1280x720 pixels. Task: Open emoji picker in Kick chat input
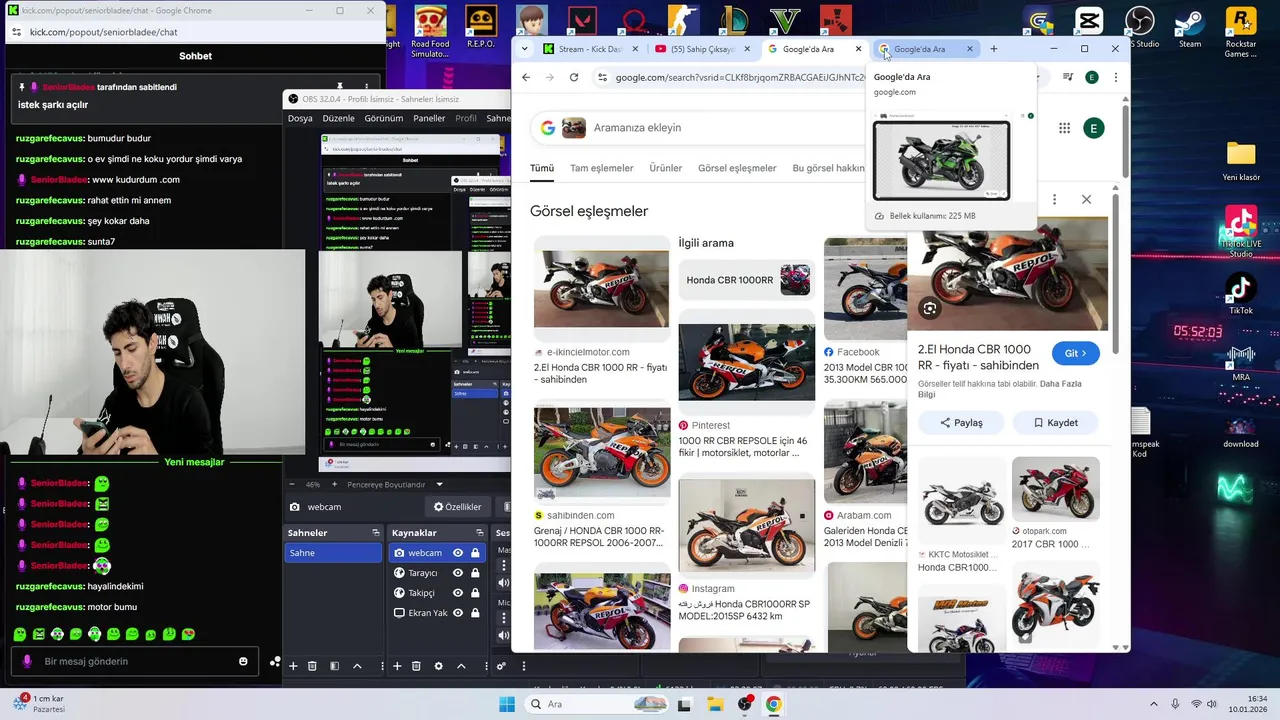click(x=243, y=661)
